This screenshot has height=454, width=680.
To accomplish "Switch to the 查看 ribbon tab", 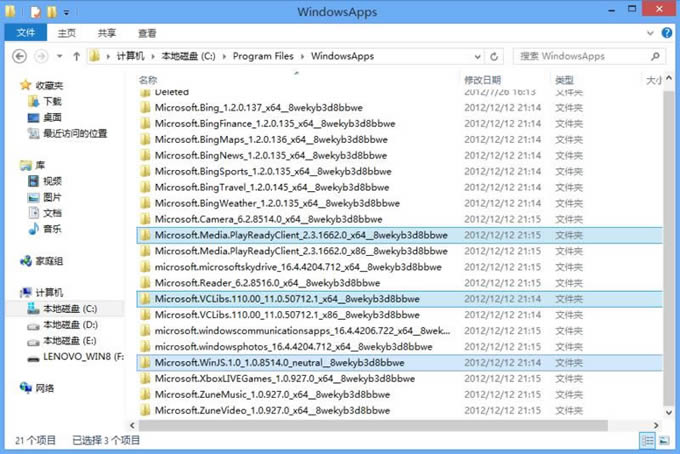I will tap(147, 33).
